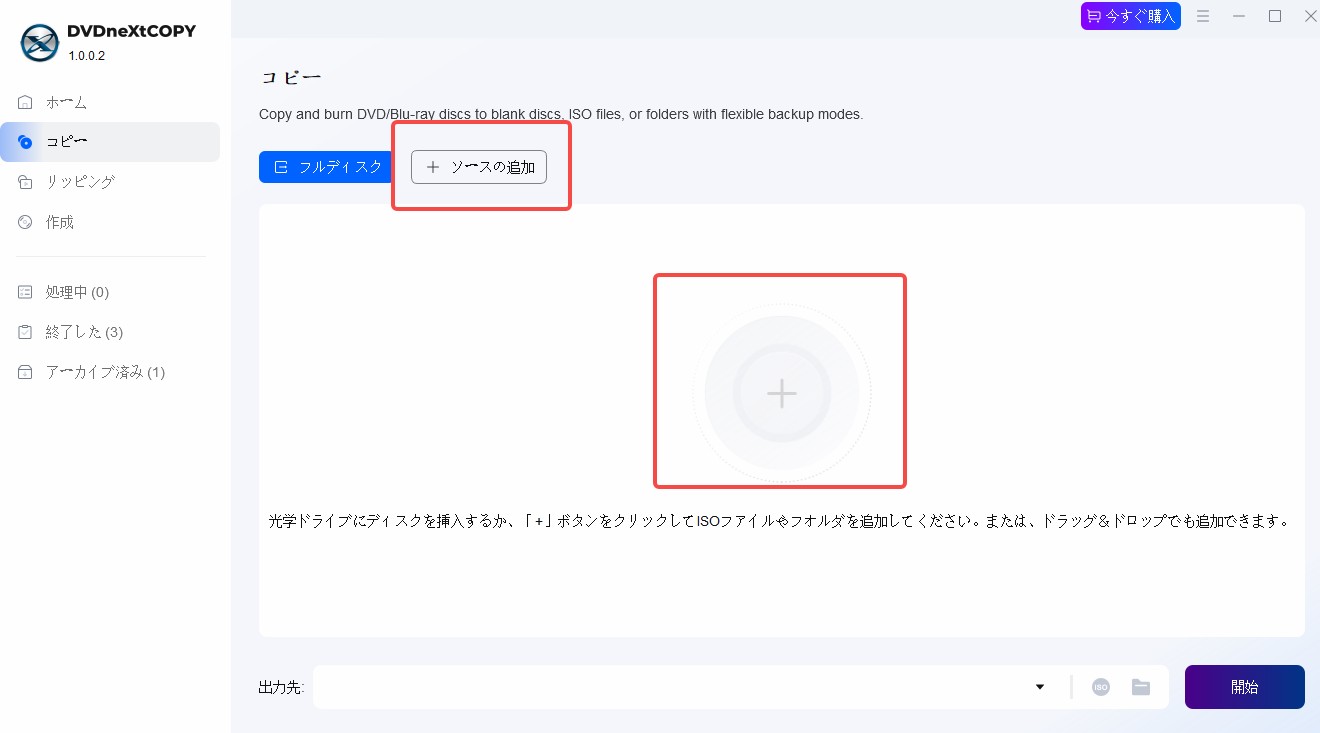1320x733 pixels.
Task: Click the フルディスク mode button
Action: click(325, 167)
